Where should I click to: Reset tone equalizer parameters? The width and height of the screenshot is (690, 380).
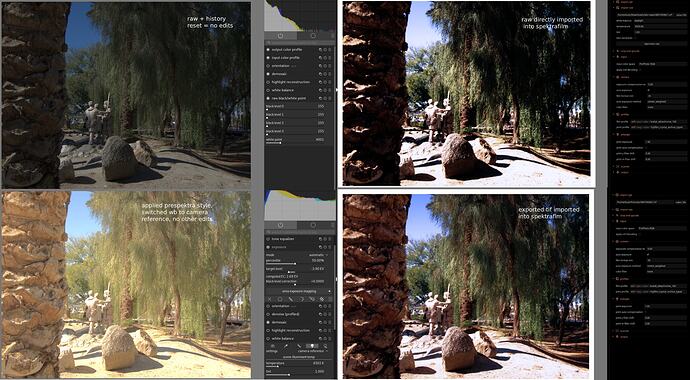pyautogui.click(x=325, y=239)
